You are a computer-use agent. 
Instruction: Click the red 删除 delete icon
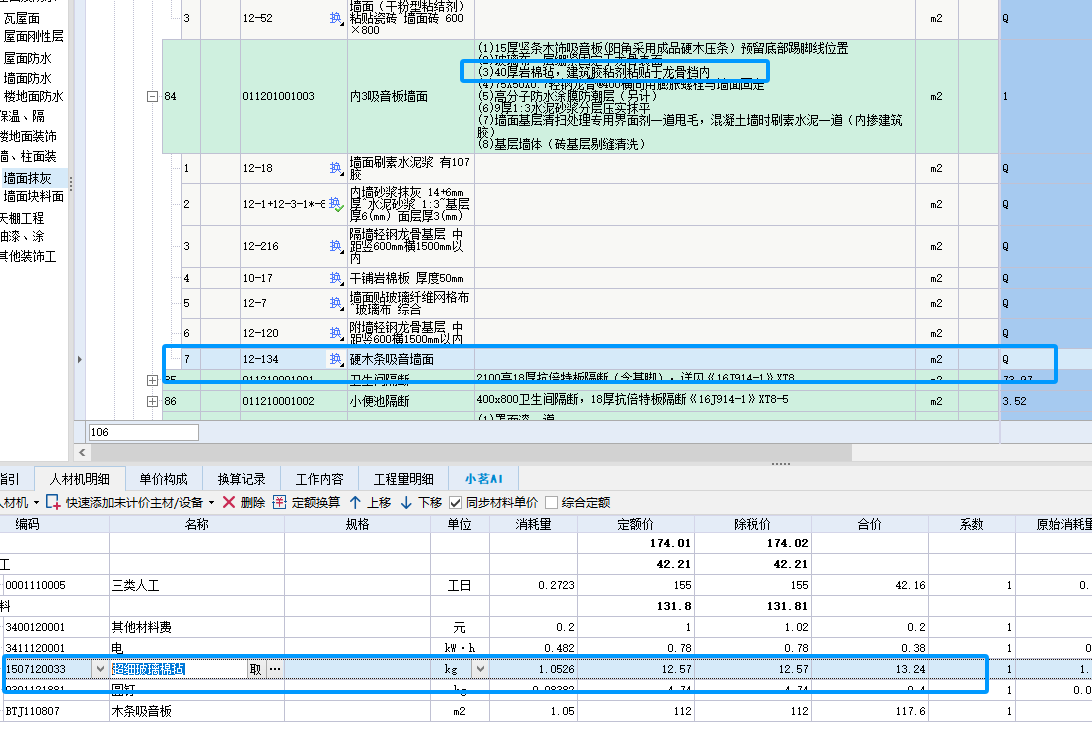(x=228, y=502)
